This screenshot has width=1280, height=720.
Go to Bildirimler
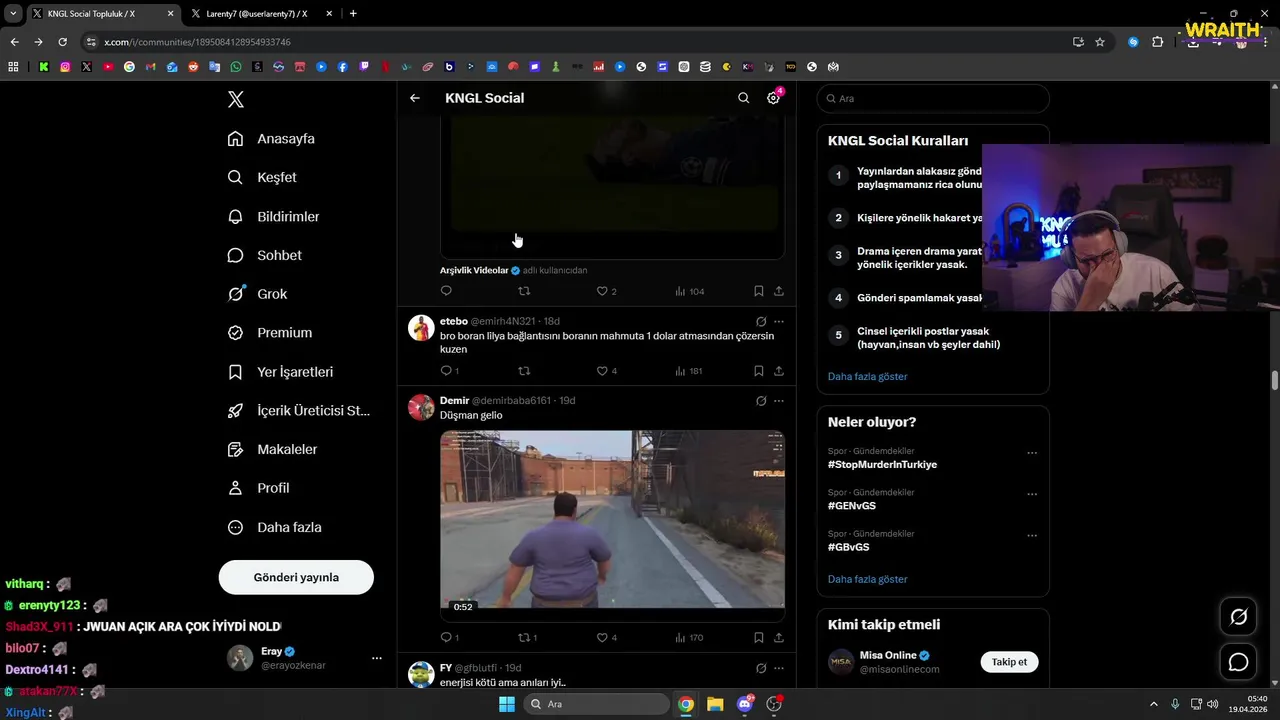tap(273, 216)
